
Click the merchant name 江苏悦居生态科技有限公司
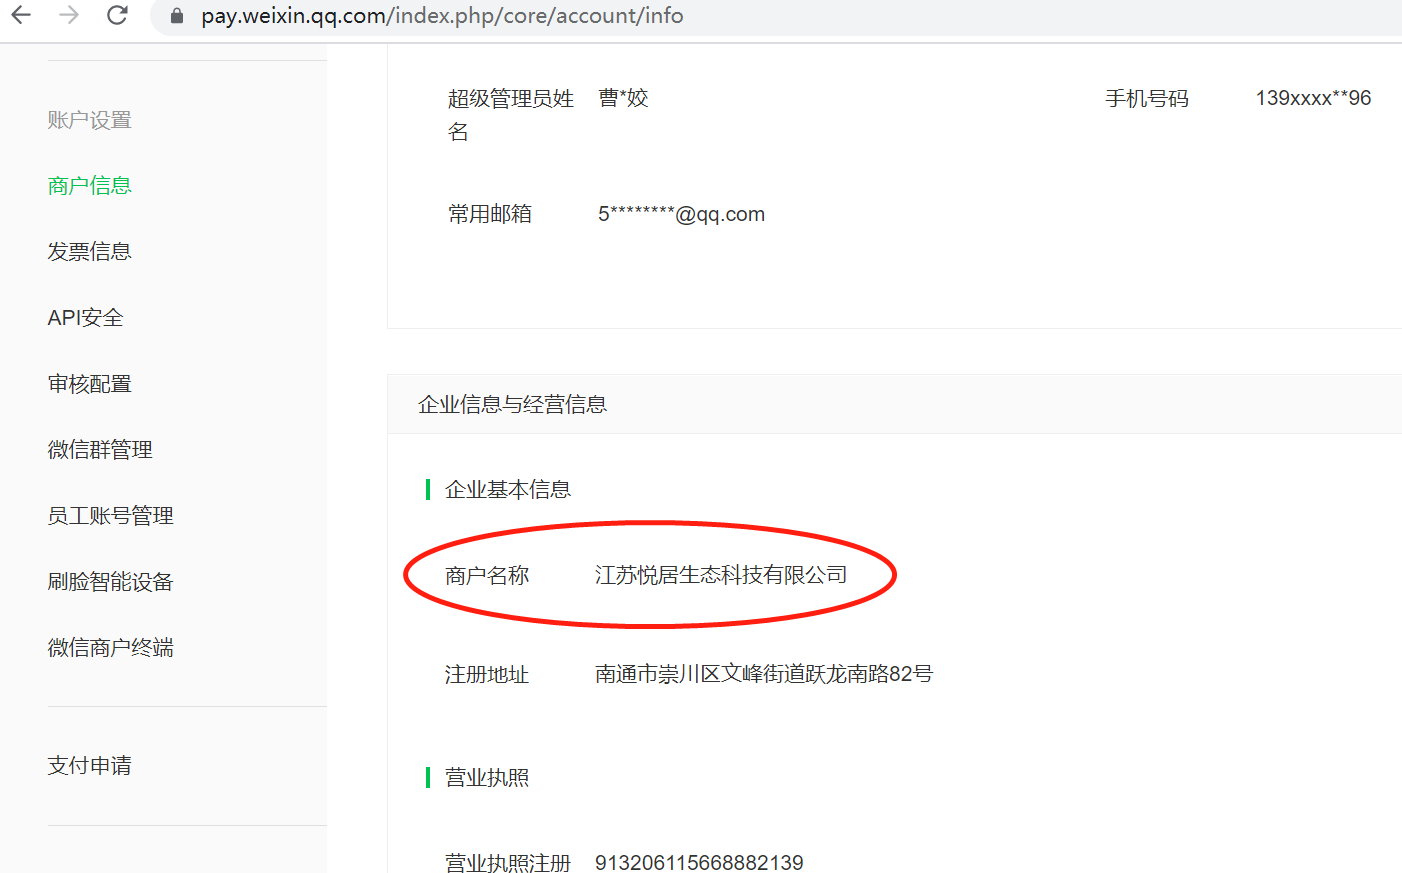point(721,575)
